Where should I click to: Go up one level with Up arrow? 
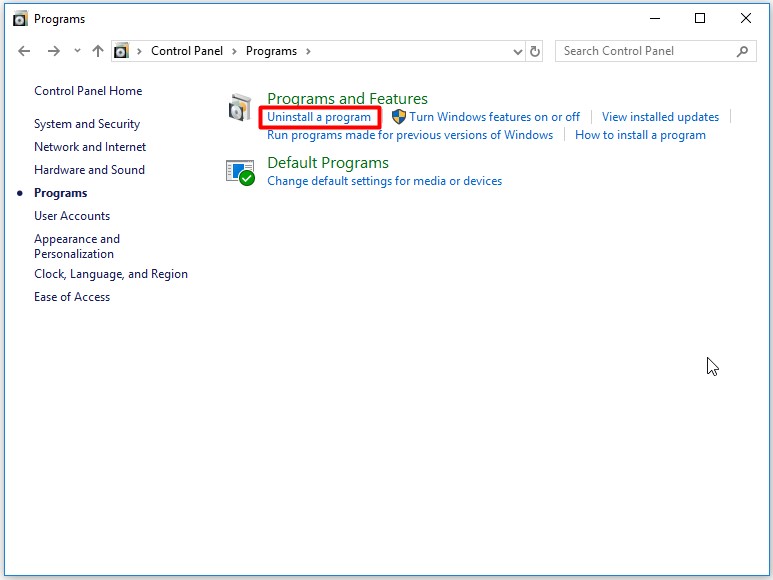(x=98, y=51)
